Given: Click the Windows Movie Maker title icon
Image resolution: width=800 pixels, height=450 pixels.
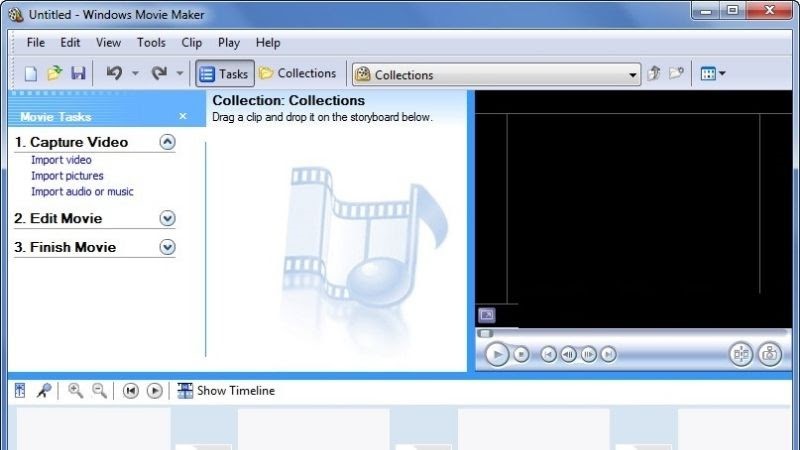Looking at the screenshot, I should tap(16, 14).
